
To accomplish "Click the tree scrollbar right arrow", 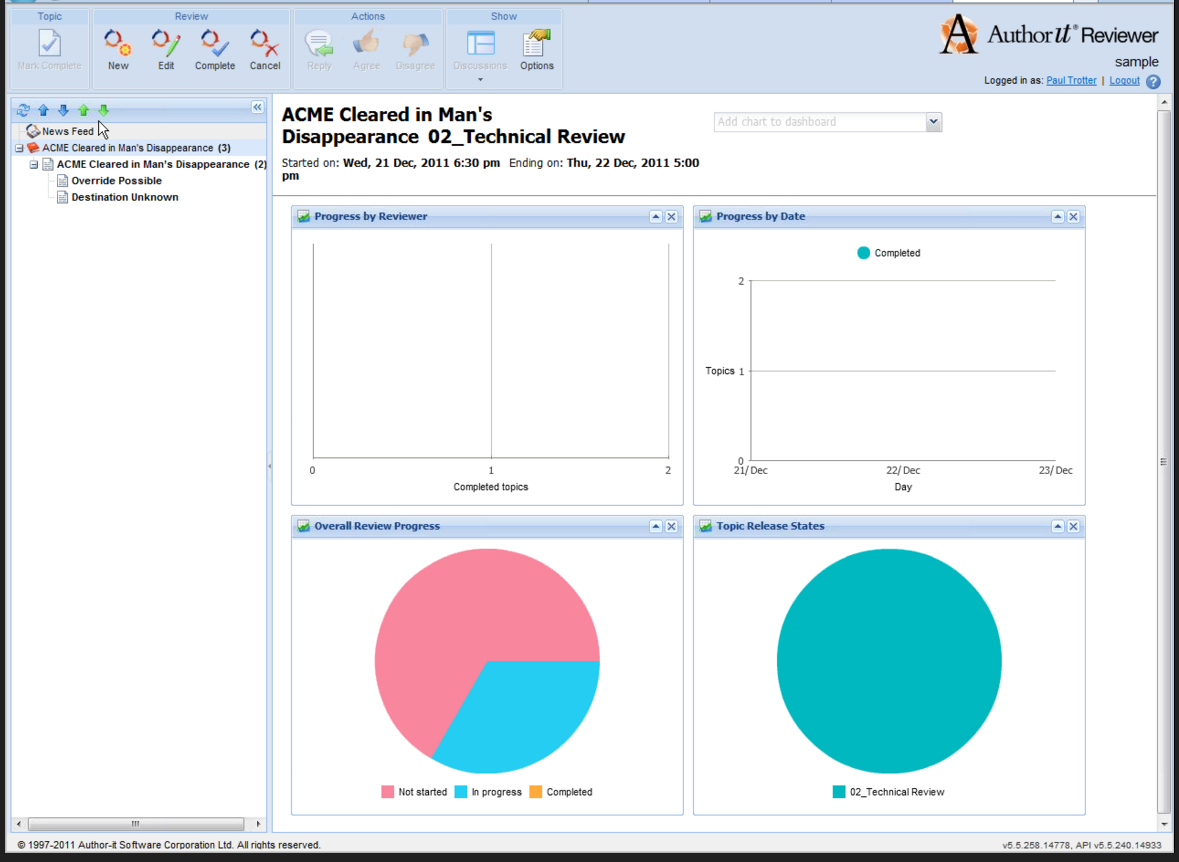I will [x=258, y=824].
